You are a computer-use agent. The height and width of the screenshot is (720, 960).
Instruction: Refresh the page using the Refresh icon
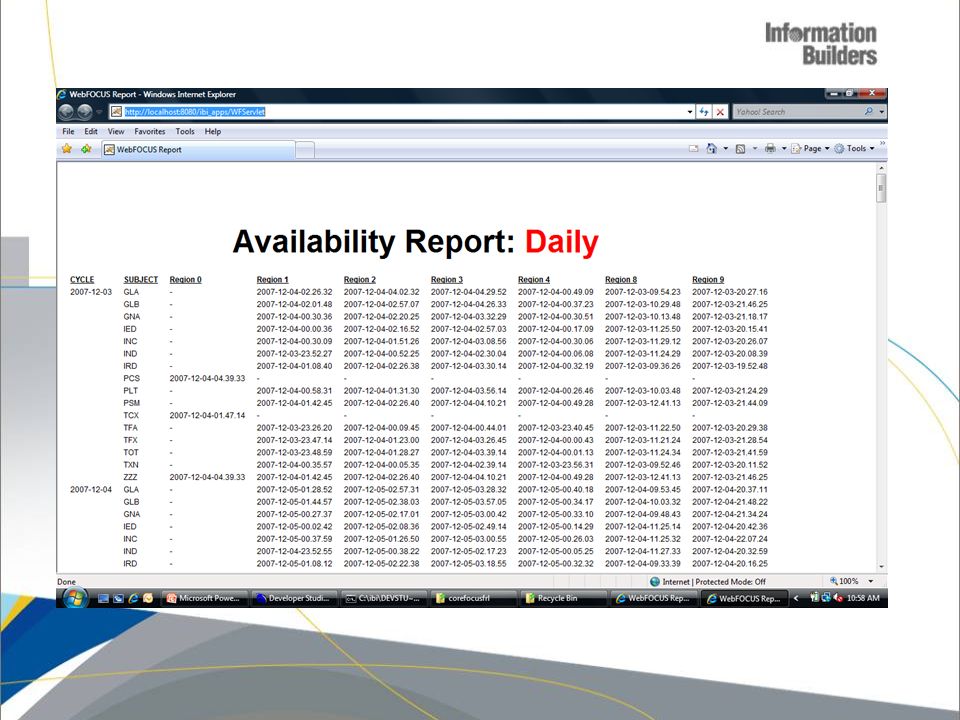(704, 112)
